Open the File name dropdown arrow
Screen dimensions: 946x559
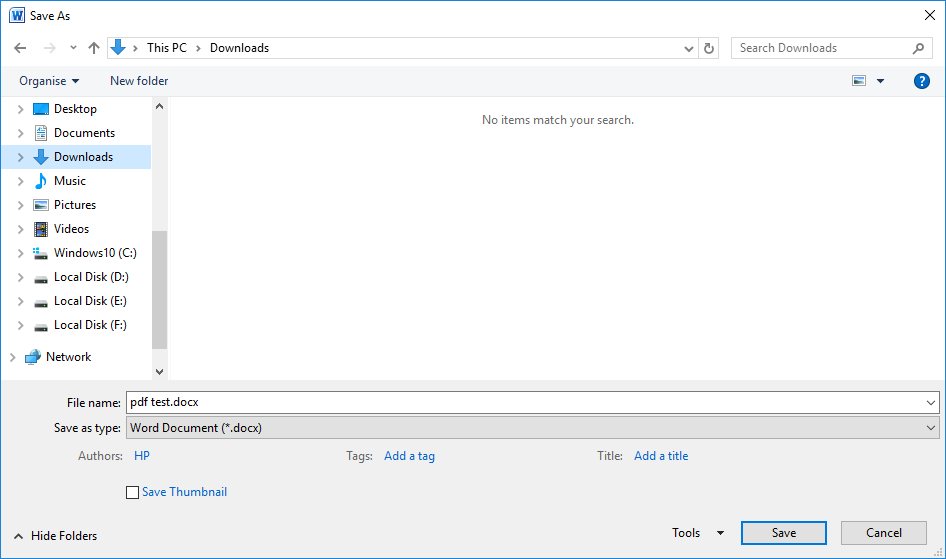pos(930,402)
